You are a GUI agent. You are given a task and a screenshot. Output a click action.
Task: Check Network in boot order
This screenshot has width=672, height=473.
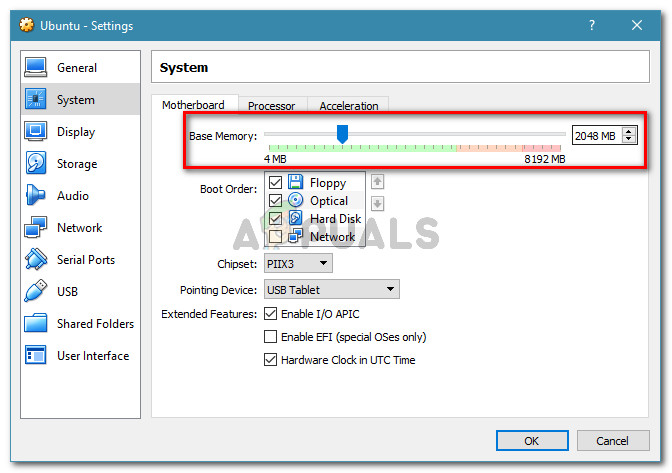[x=275, y=236]
